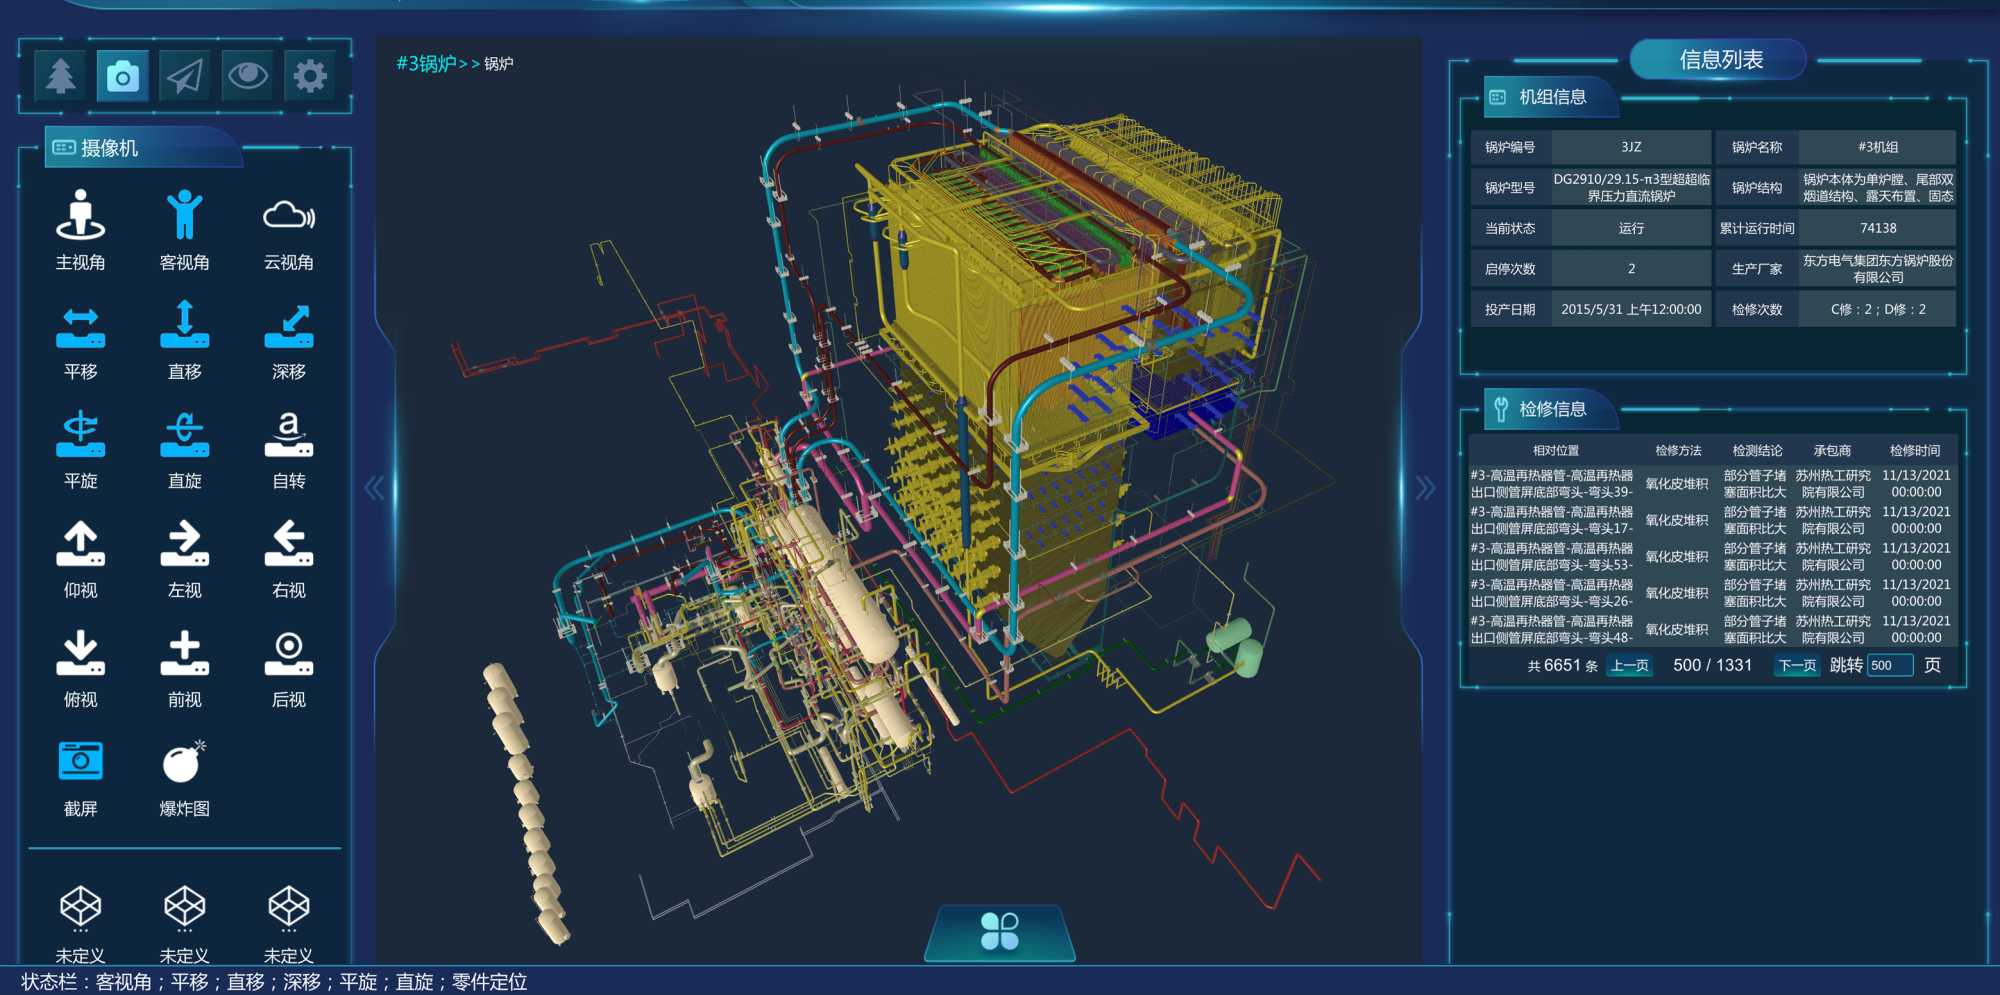Collapse right info panel with double-chevron arrow

(x=1425, y=488)
